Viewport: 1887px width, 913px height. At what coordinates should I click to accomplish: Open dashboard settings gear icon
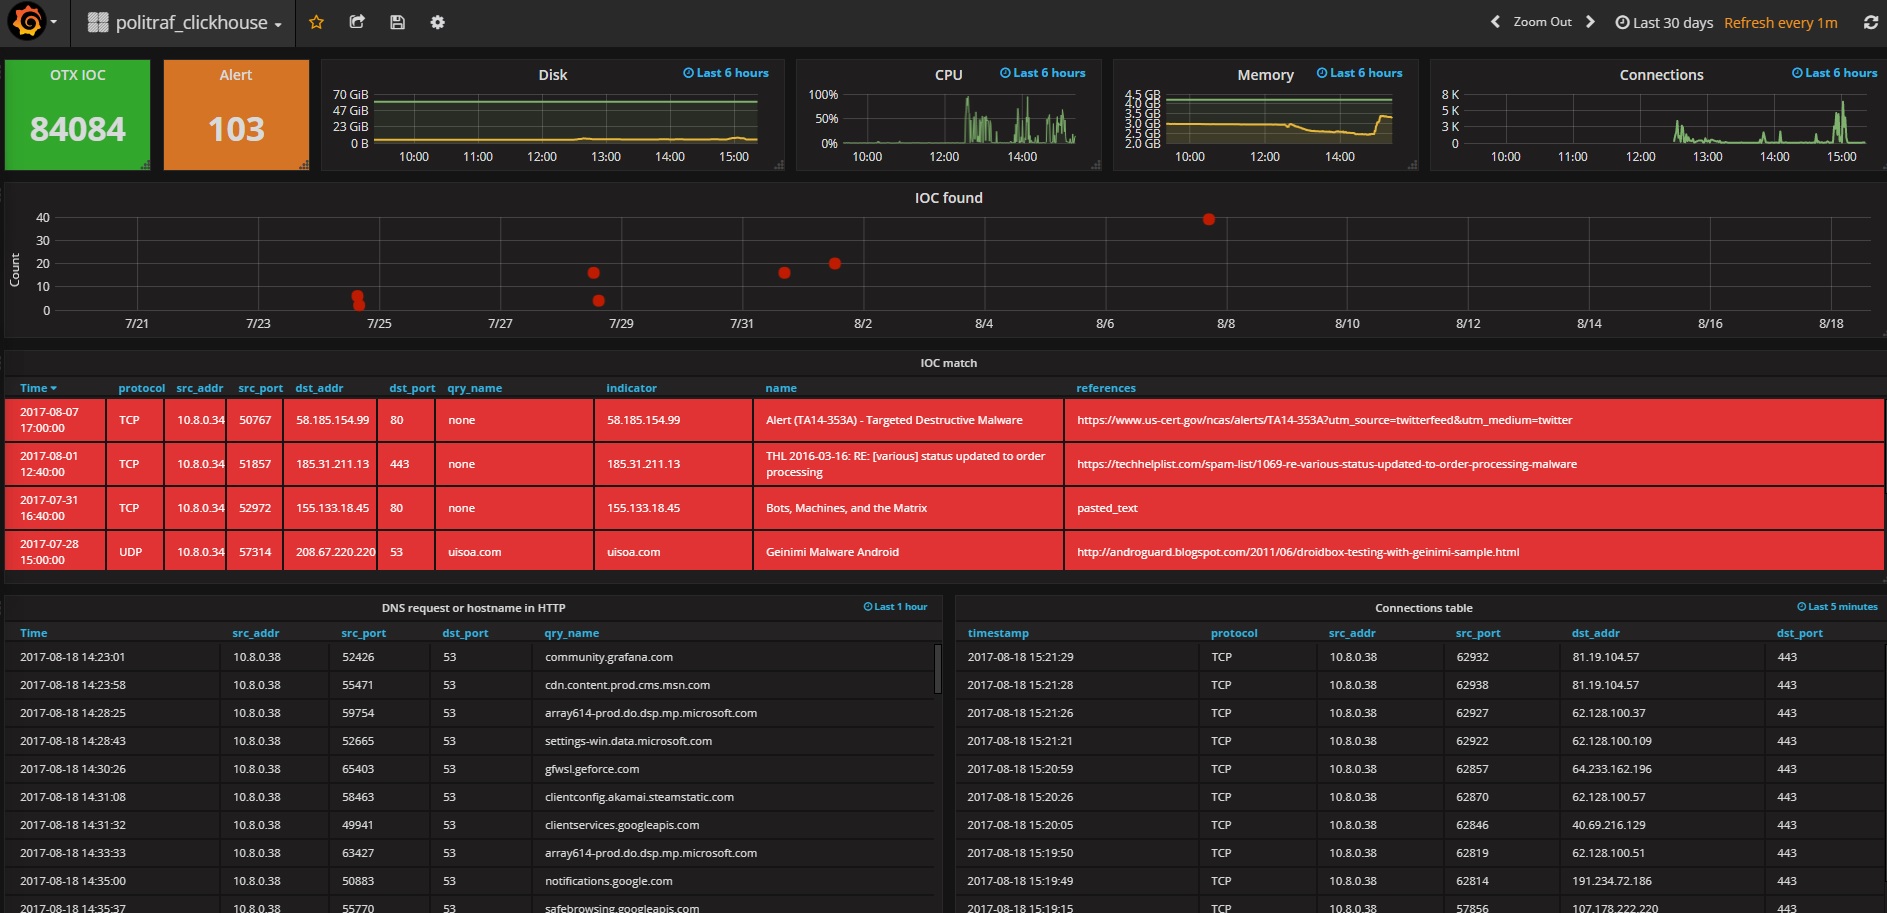[x=437, y=22]
